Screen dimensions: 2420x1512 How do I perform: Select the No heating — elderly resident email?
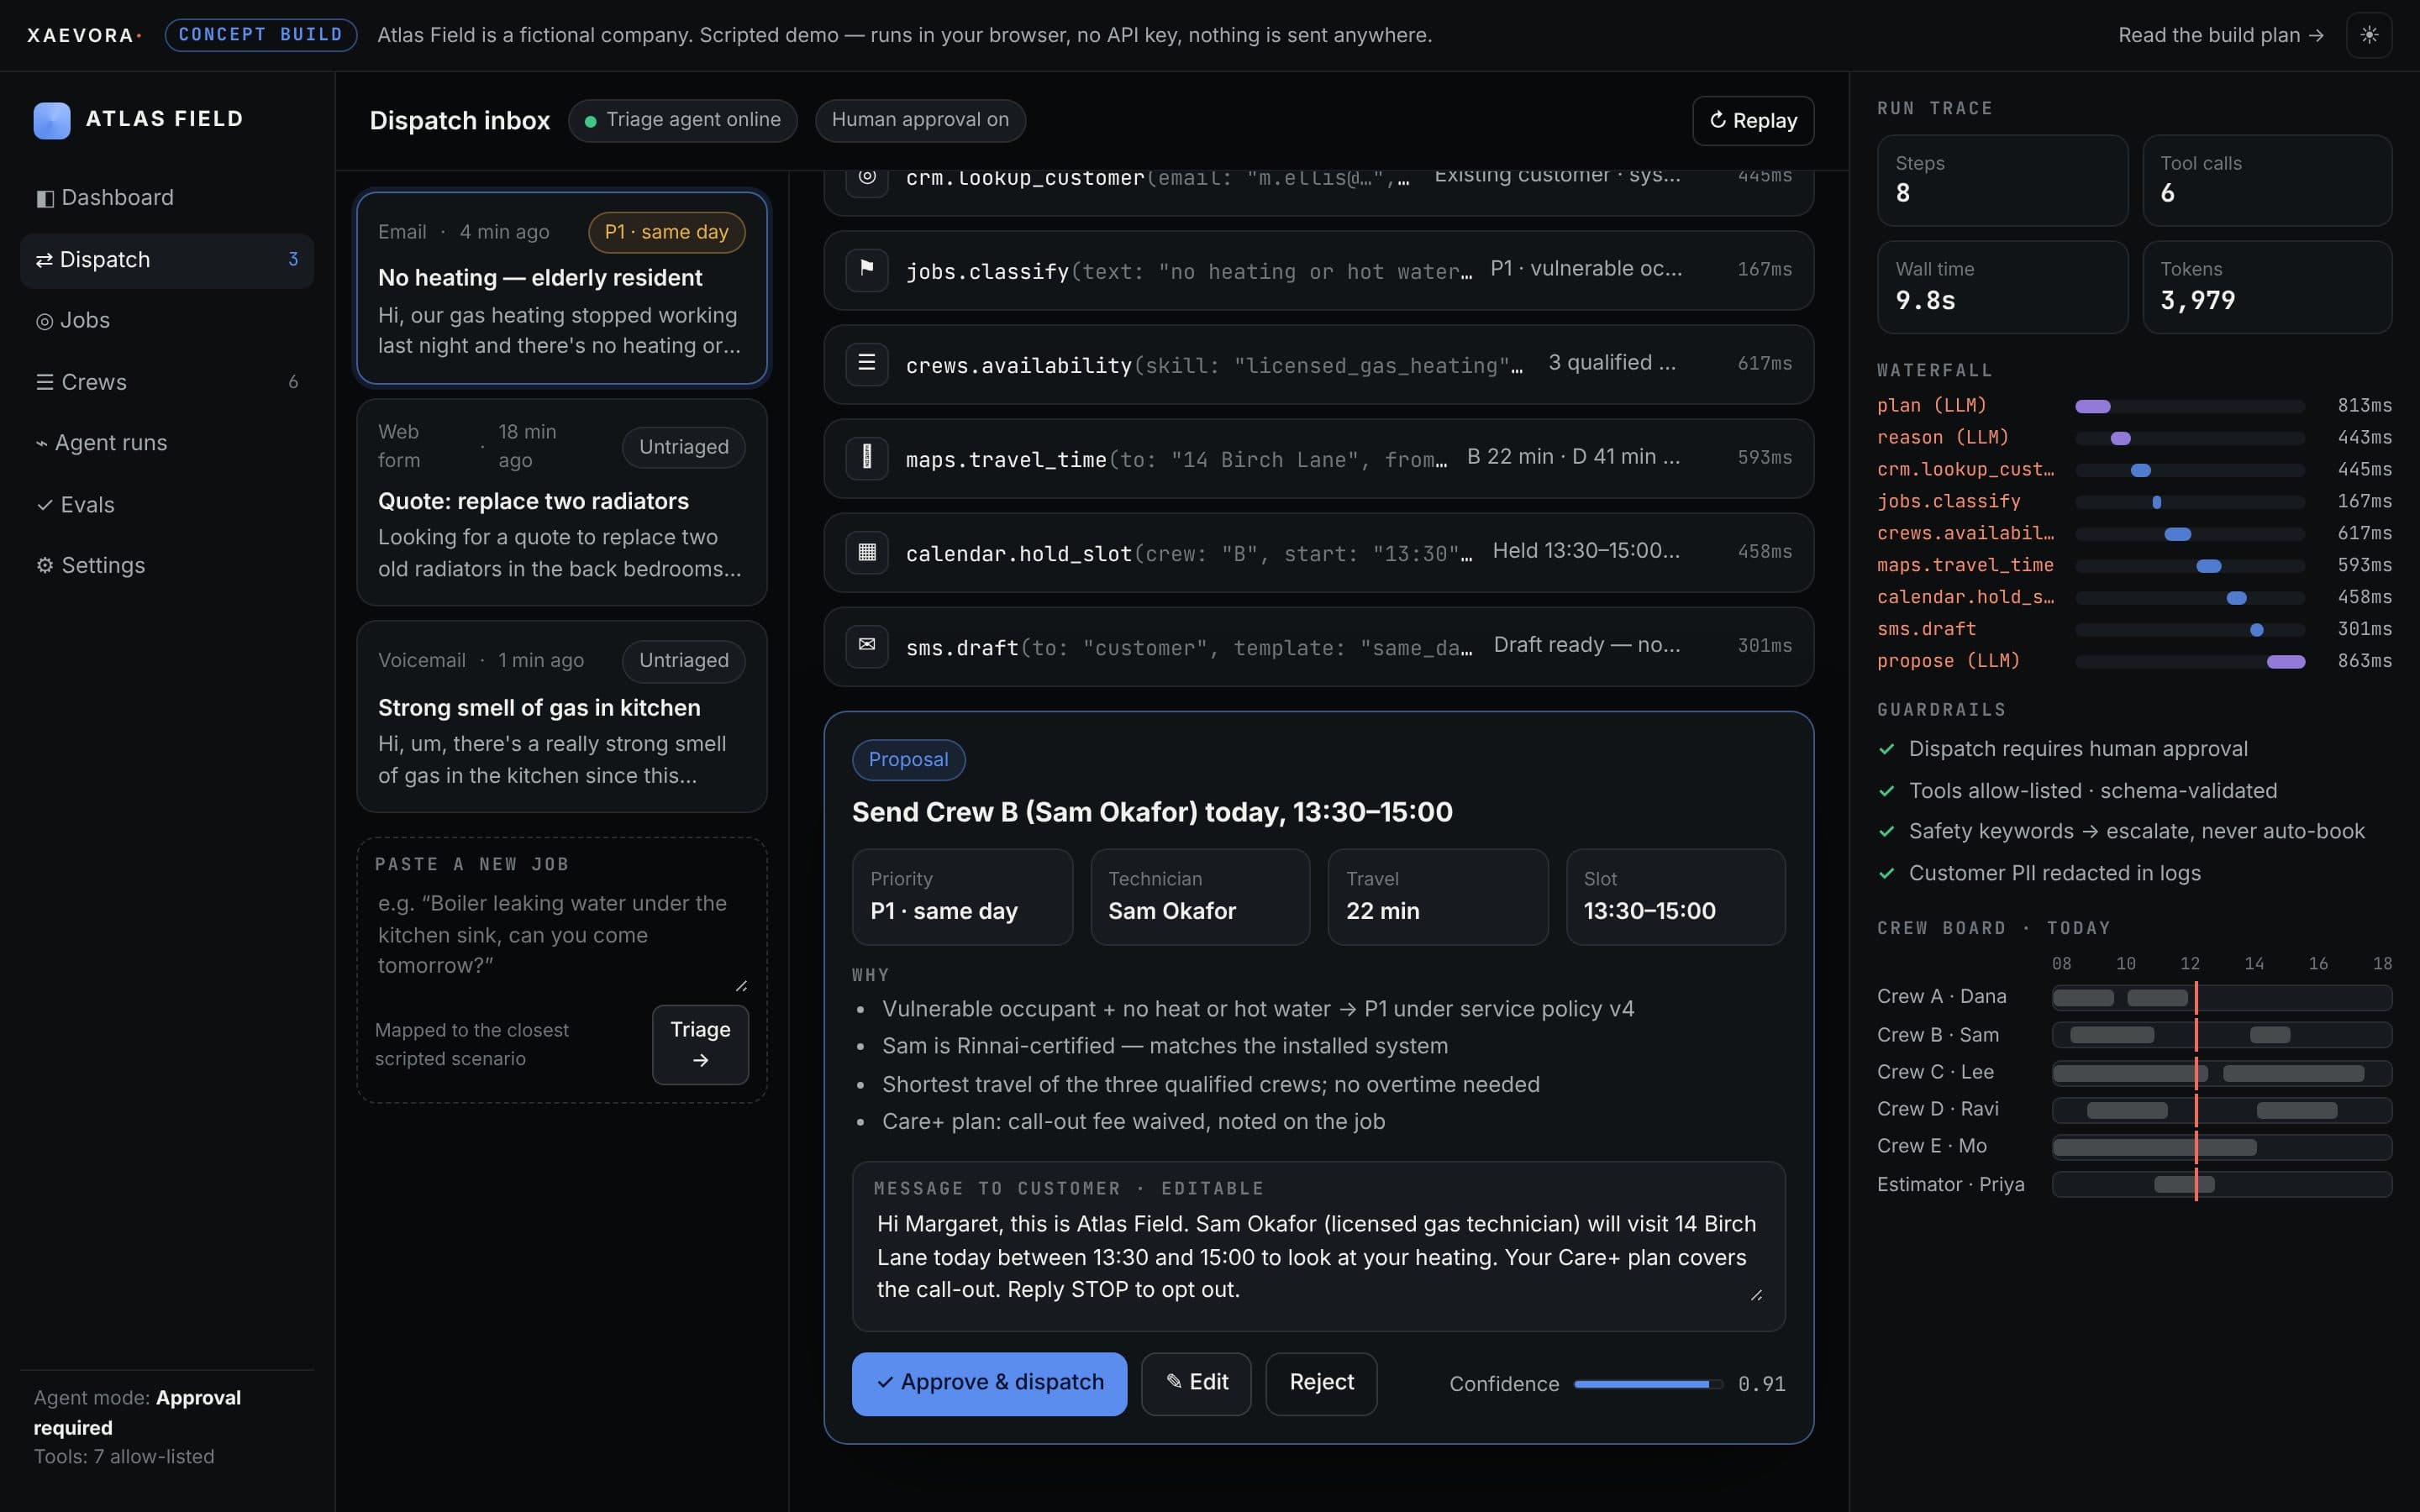click(562, 288)
